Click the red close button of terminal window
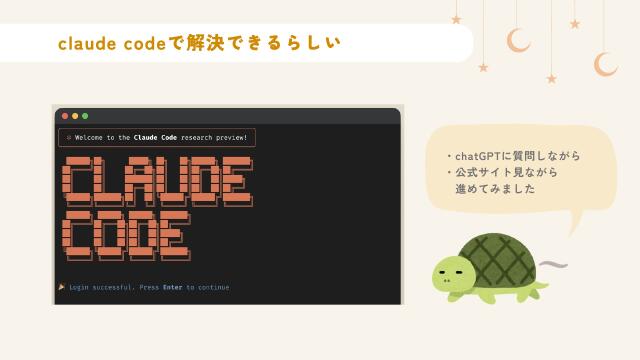Viewport: 640px width, 360px height. point(65,116)
